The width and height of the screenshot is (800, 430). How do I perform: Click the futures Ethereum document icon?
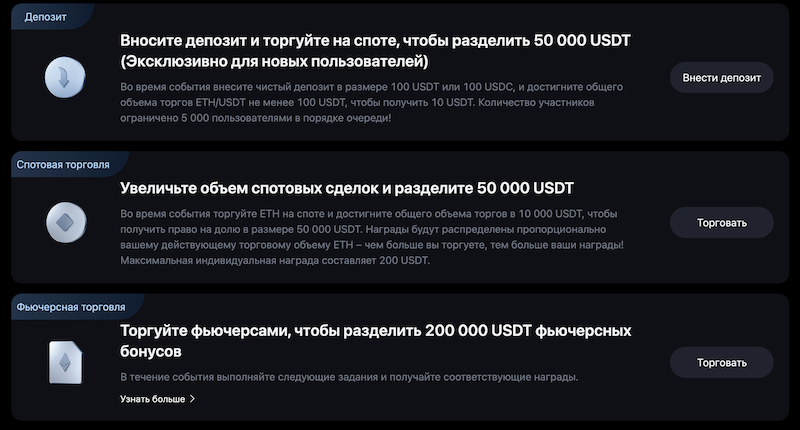coord(64,361)
